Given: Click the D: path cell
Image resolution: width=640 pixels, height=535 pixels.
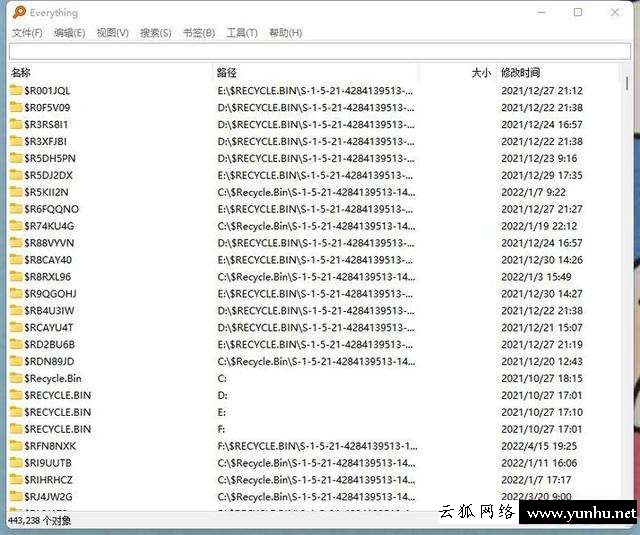Looking at the screenshot, I should pyautogui.click(x=222, y=395).
